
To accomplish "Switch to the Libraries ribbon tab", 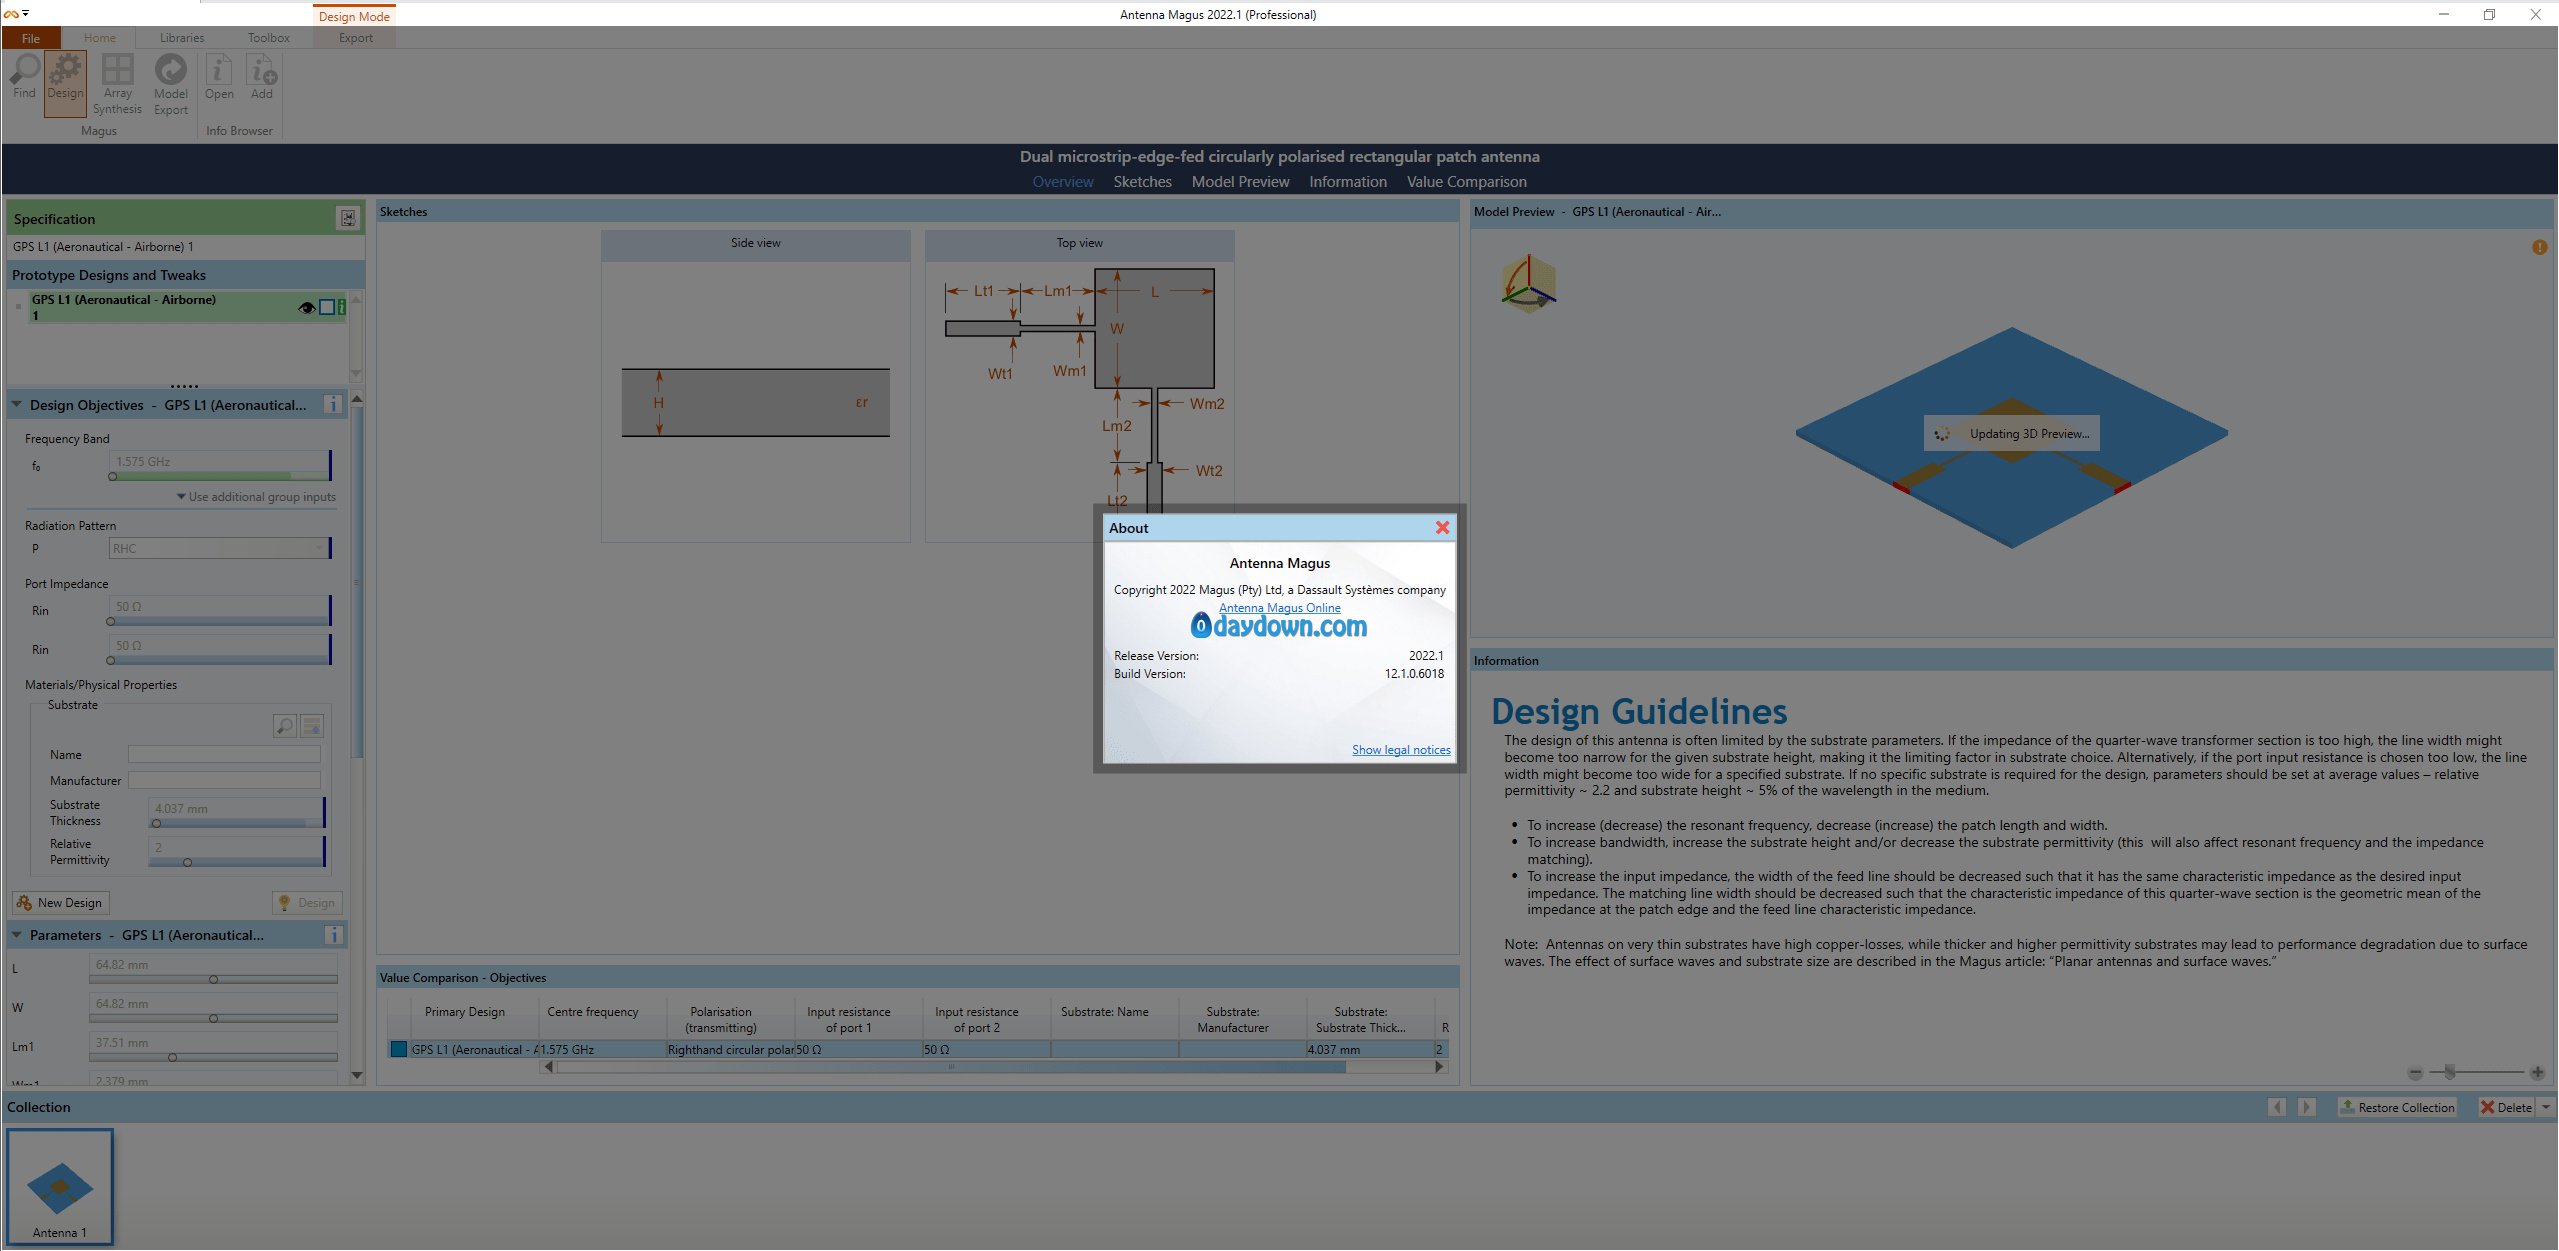I will click(x=182, y=38).
